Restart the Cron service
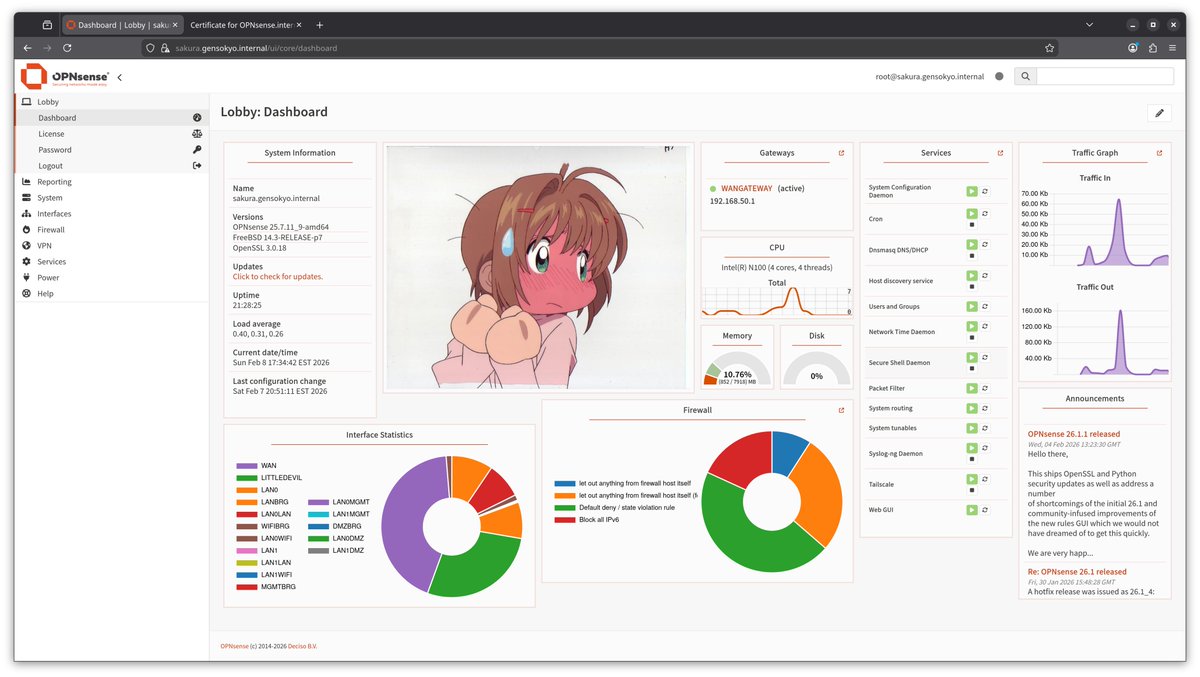Viewport: 1200px width, 677px height. click(985, 214)
